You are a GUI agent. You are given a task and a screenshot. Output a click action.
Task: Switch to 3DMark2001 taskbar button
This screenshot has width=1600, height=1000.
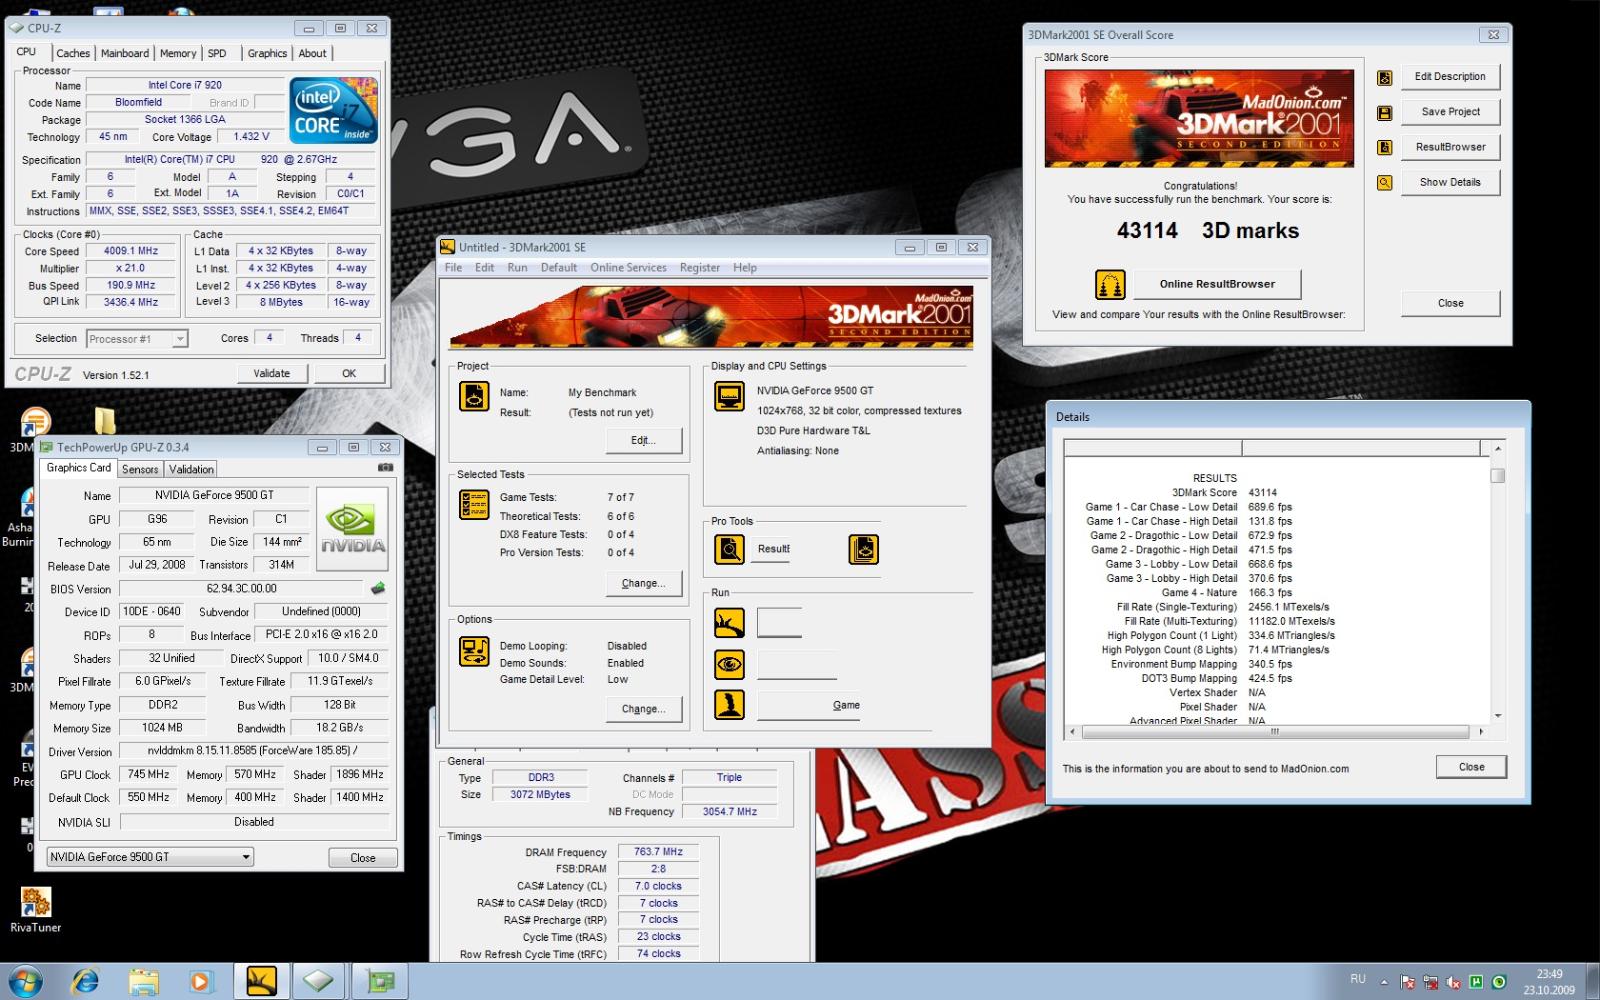pos(262,981)
